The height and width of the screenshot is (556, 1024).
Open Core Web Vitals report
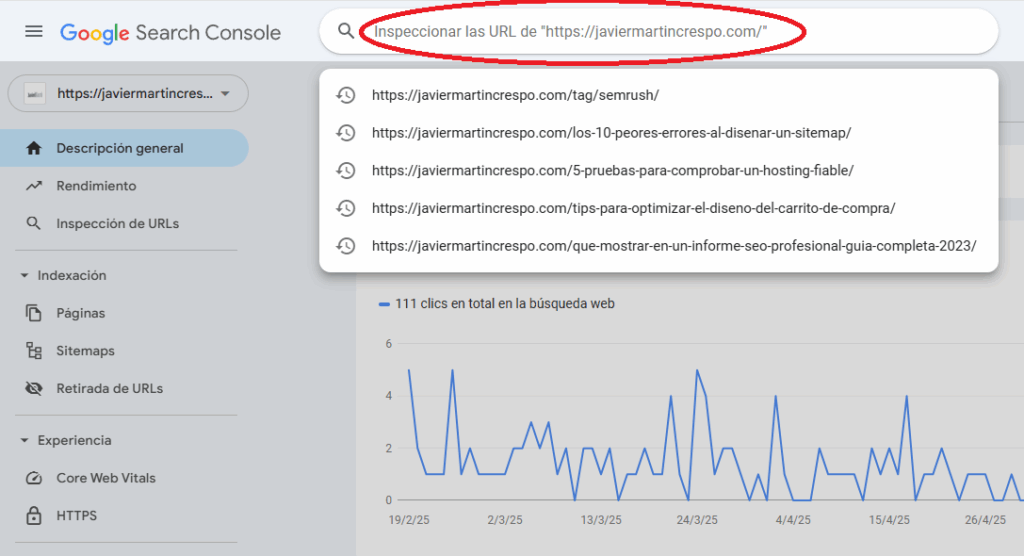click(x=106, y=478)
